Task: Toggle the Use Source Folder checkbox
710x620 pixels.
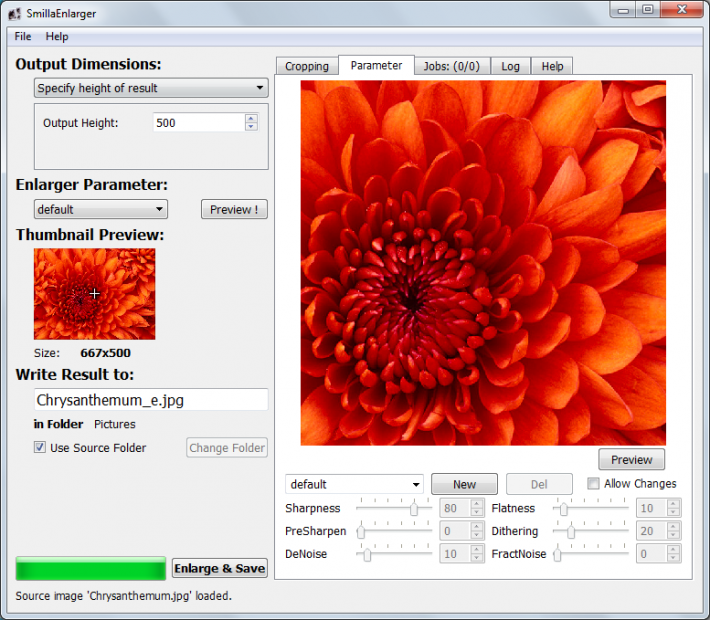Action: 40,447
